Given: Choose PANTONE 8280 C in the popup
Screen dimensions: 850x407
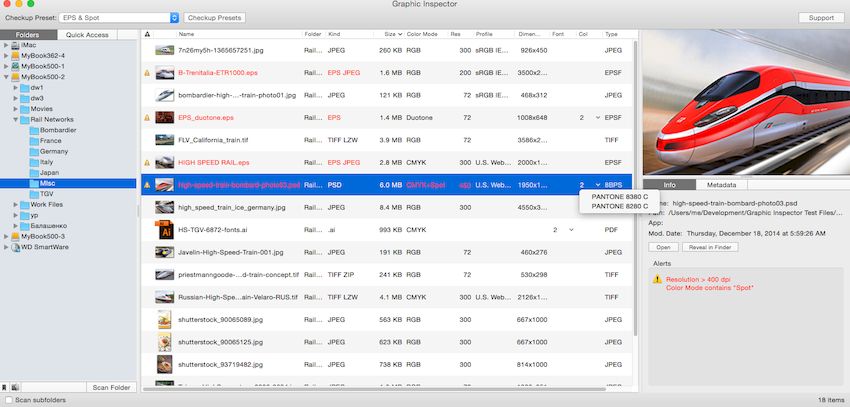Looking at the screenshot, I should [x=620, y=206].
